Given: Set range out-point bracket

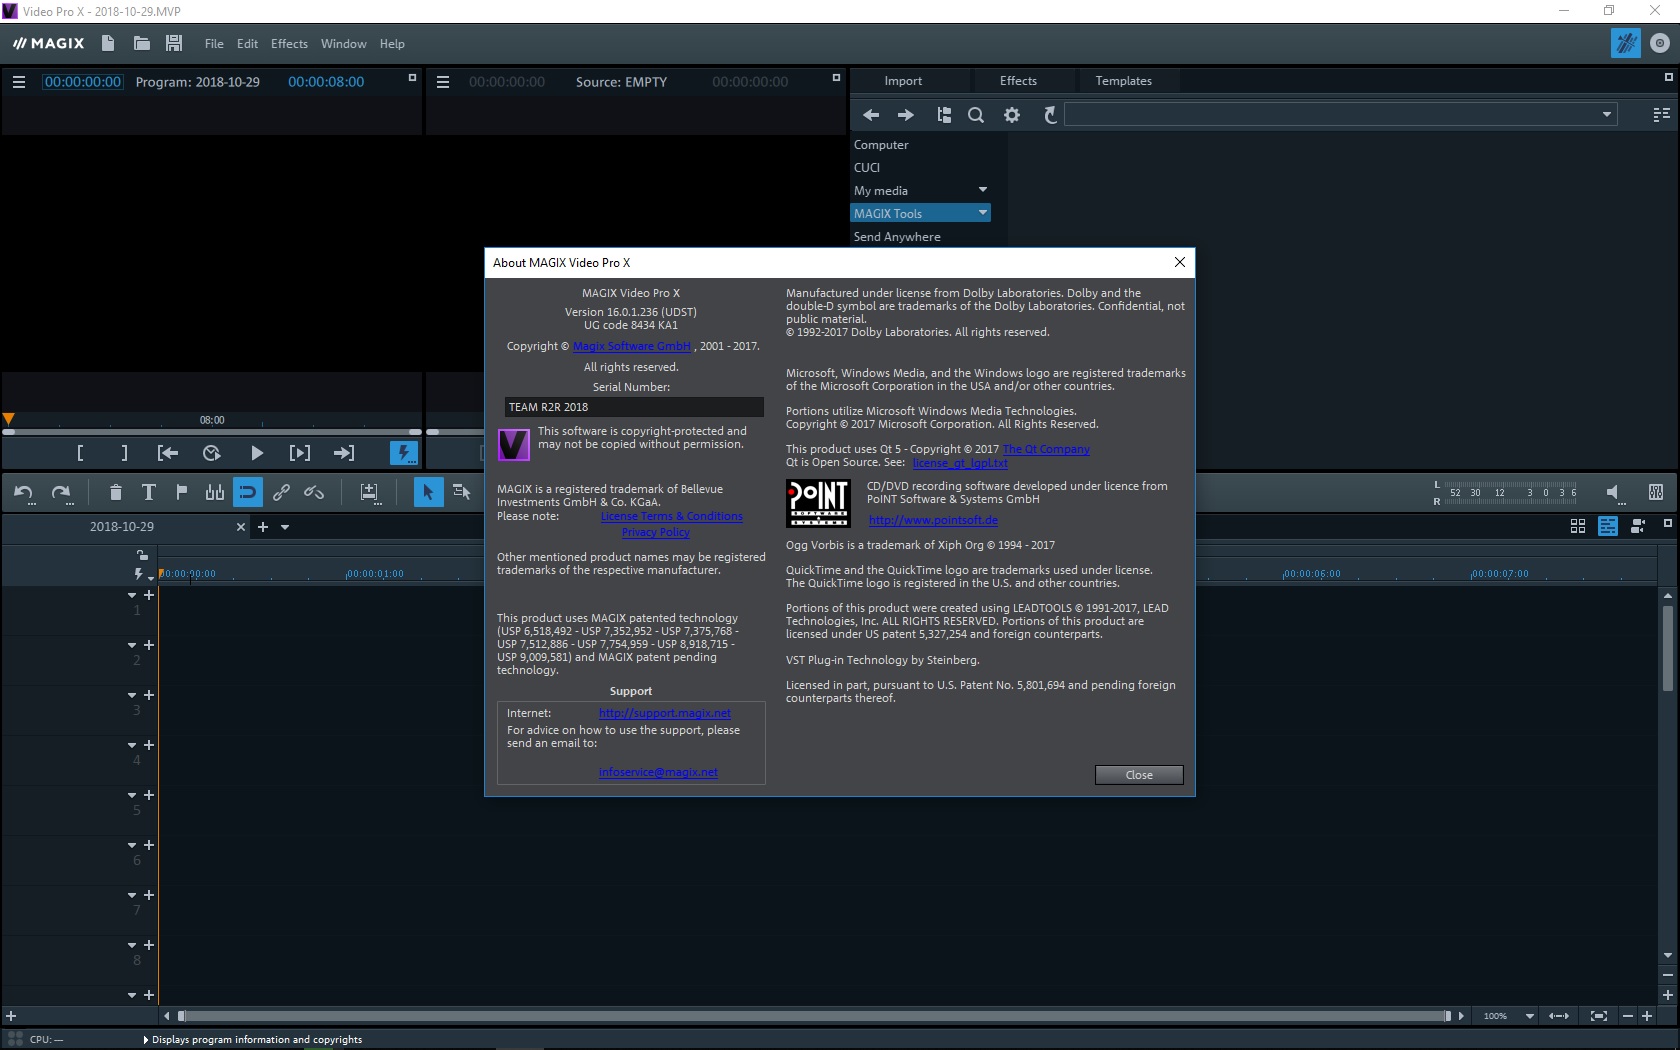Looking at the screenshot, I should [124, 453].
